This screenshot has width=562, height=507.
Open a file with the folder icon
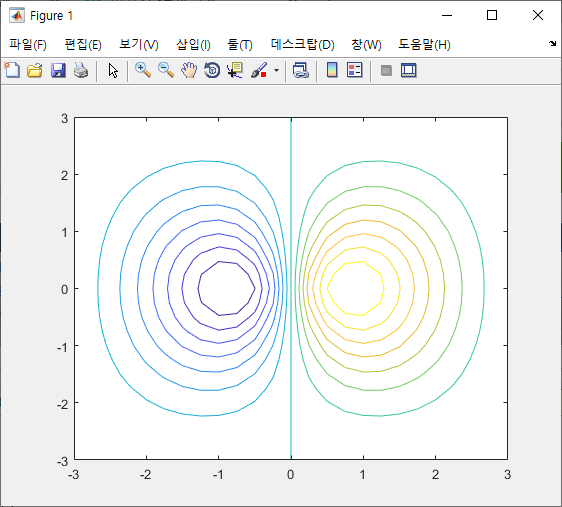35,70
